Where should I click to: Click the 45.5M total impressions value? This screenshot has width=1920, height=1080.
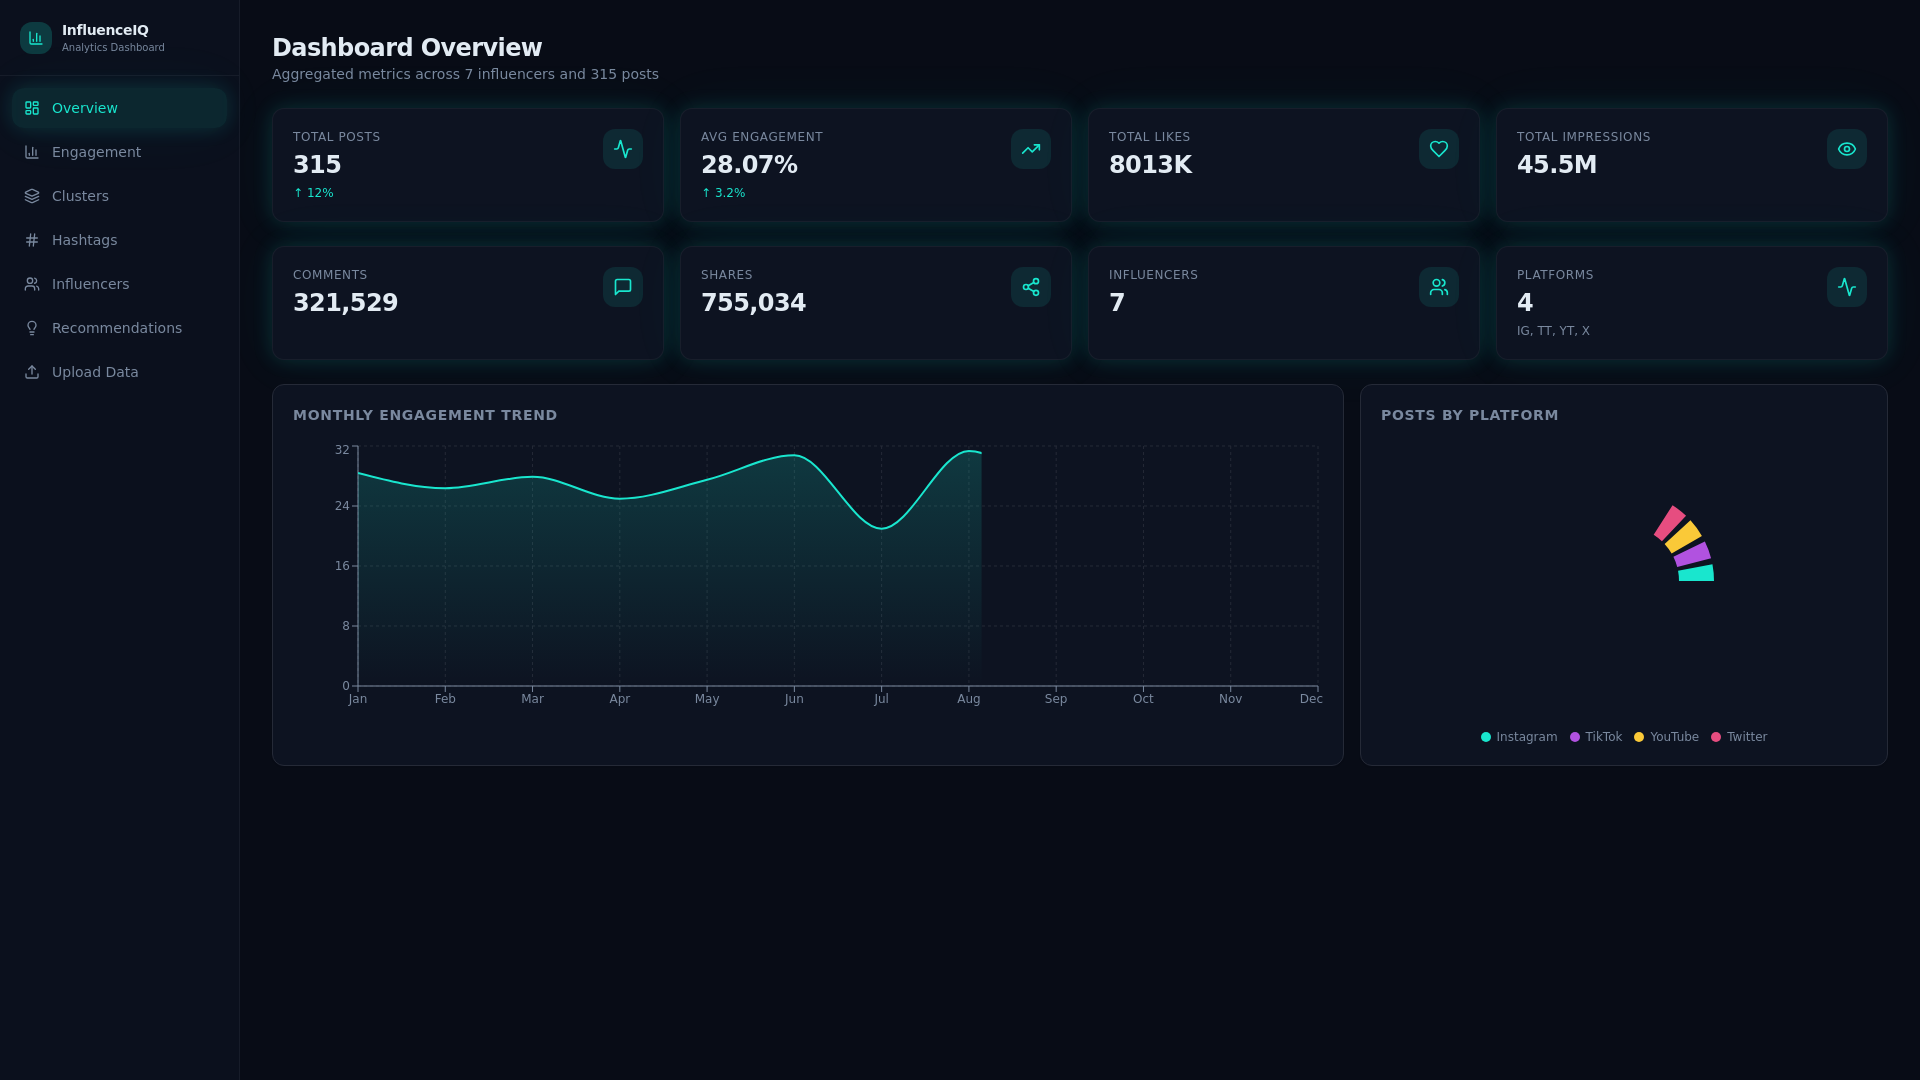1557,165
